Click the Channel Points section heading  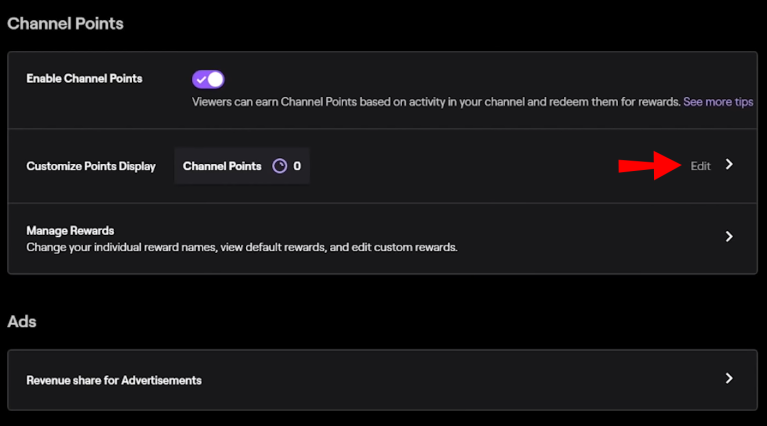(x=65, y=23)
